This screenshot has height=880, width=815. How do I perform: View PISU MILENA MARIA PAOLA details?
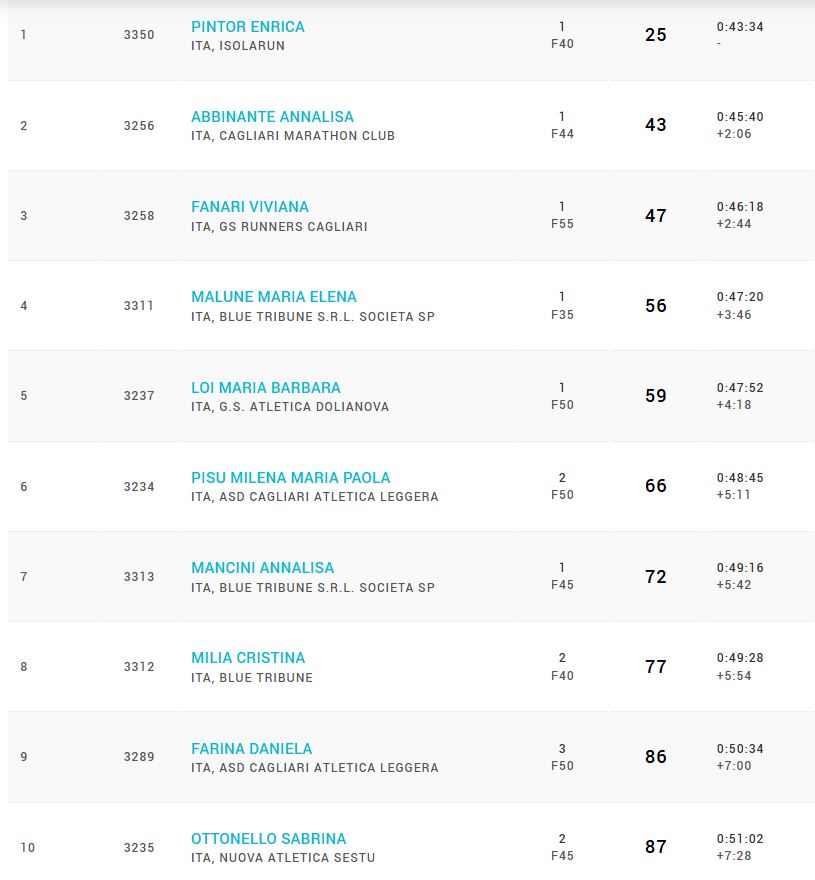coord(291,478)
